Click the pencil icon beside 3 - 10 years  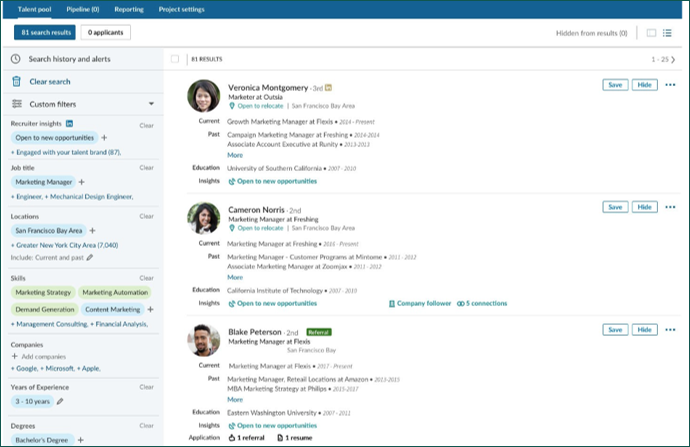[x=60, y=401]
